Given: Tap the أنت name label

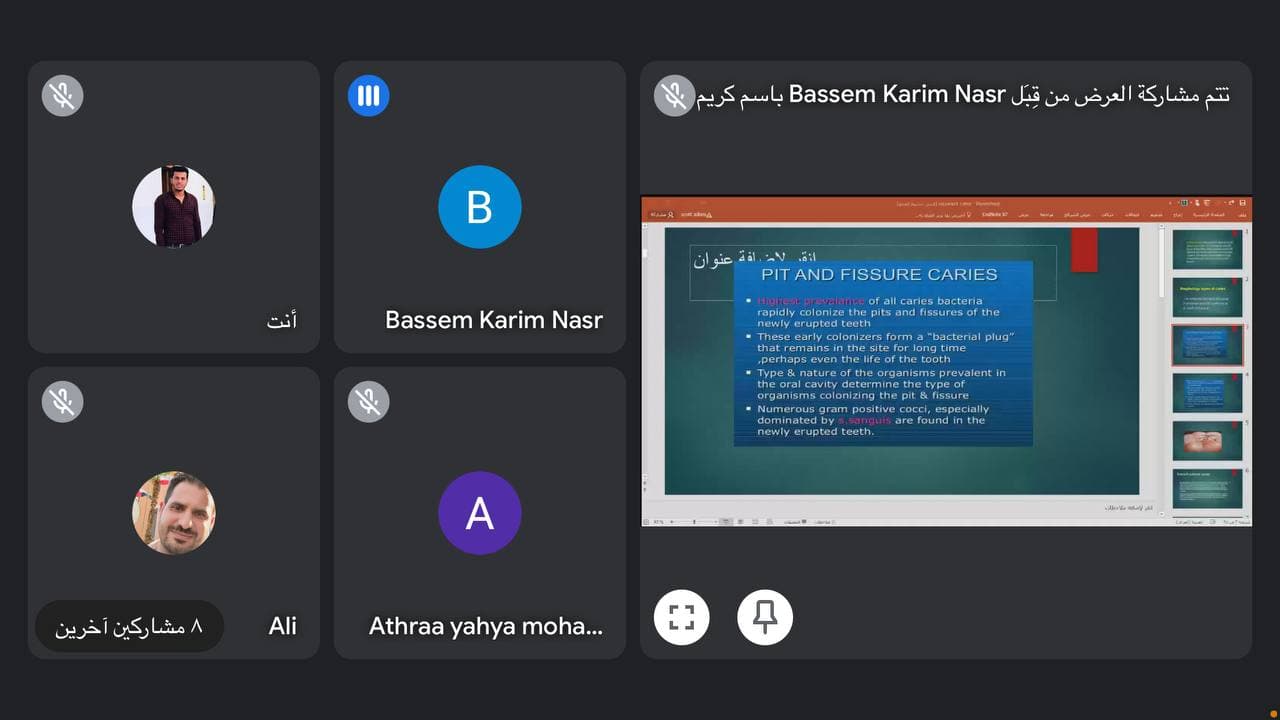Looking at the screenshot, I should [282, 321].
